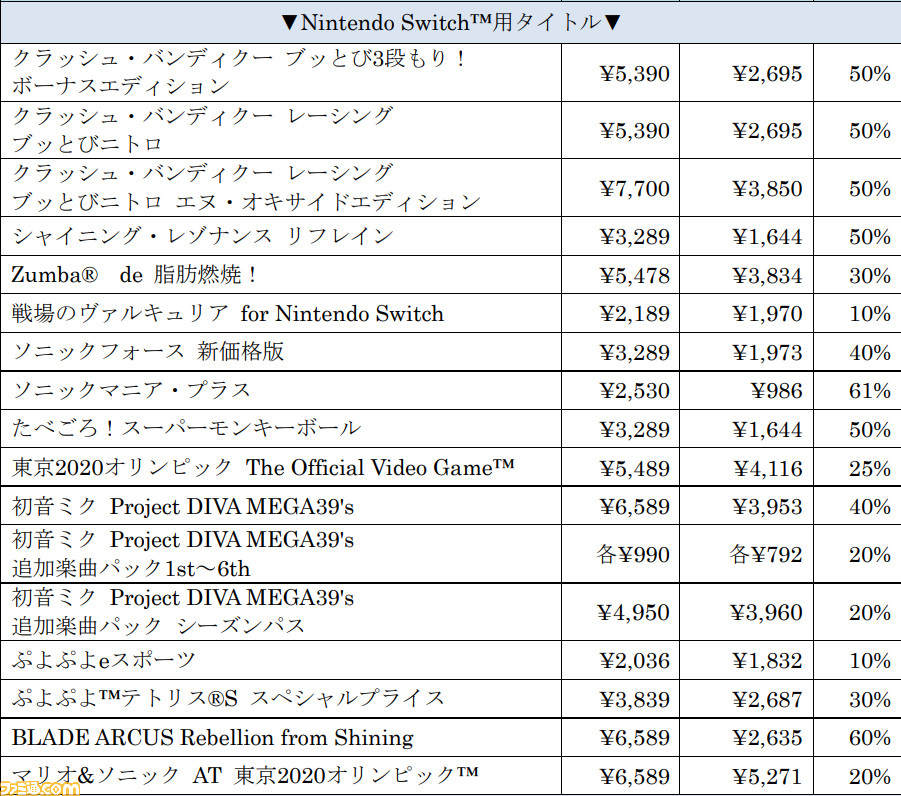Image resolution: width=901 pixels, height=796 pixels.
Task: Click the ¥2,189 regular price cell
Action: 621,314
